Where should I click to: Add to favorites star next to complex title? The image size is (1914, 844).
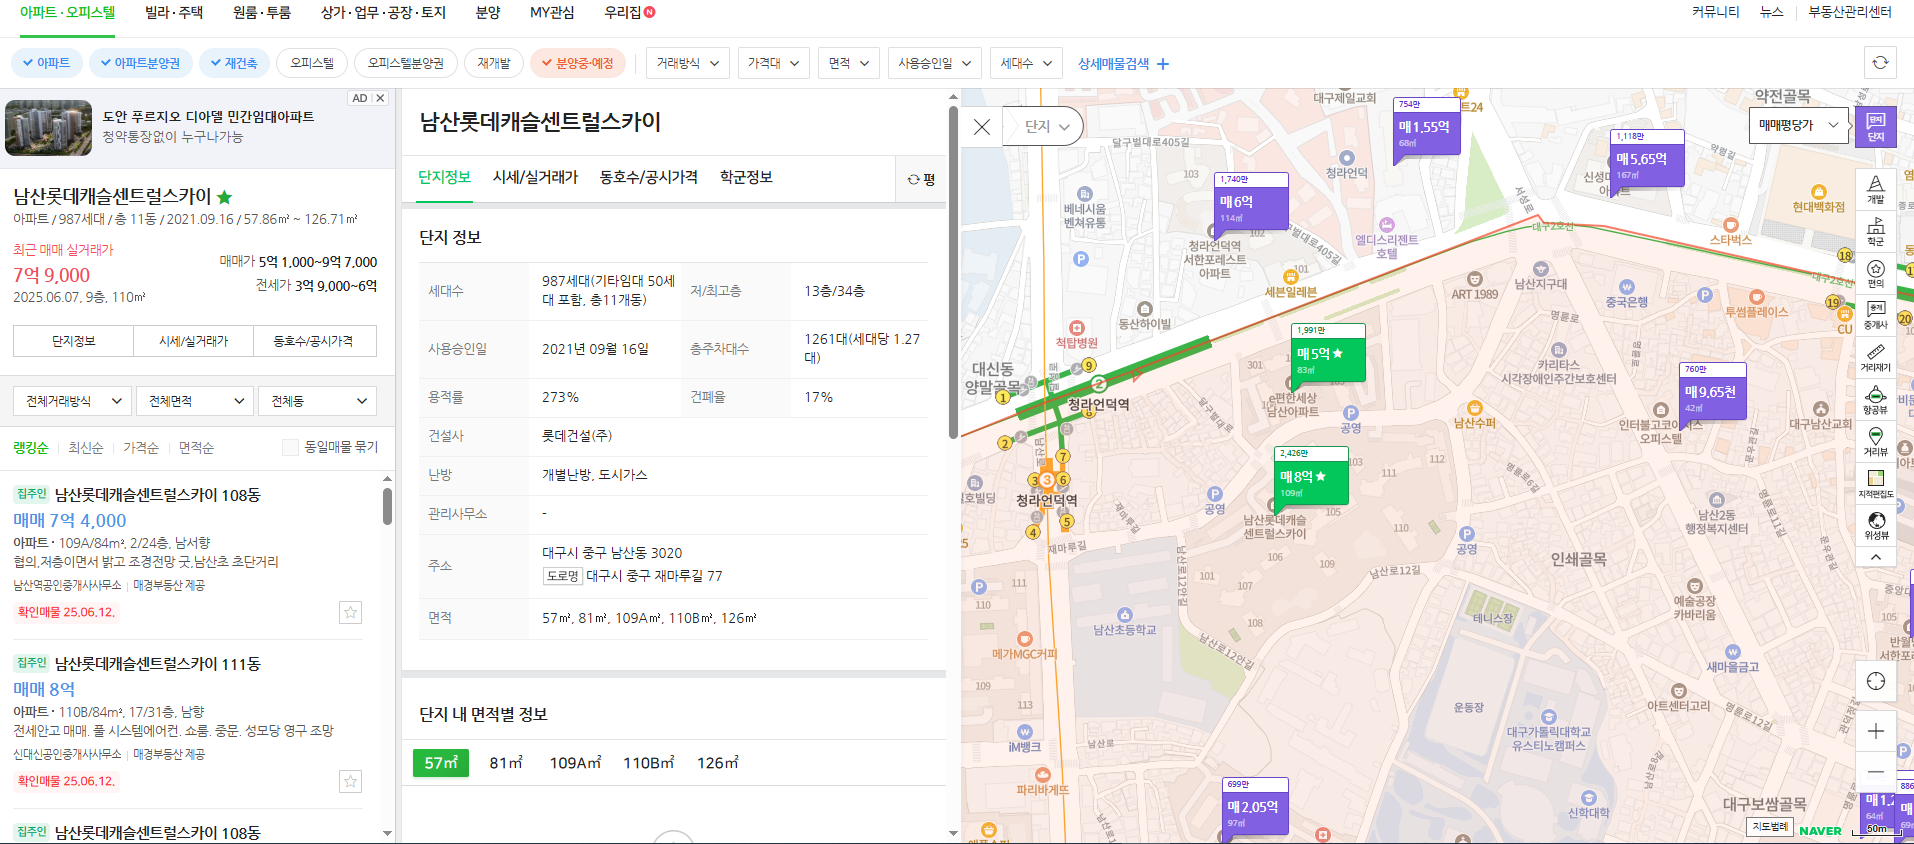(224, 197)
